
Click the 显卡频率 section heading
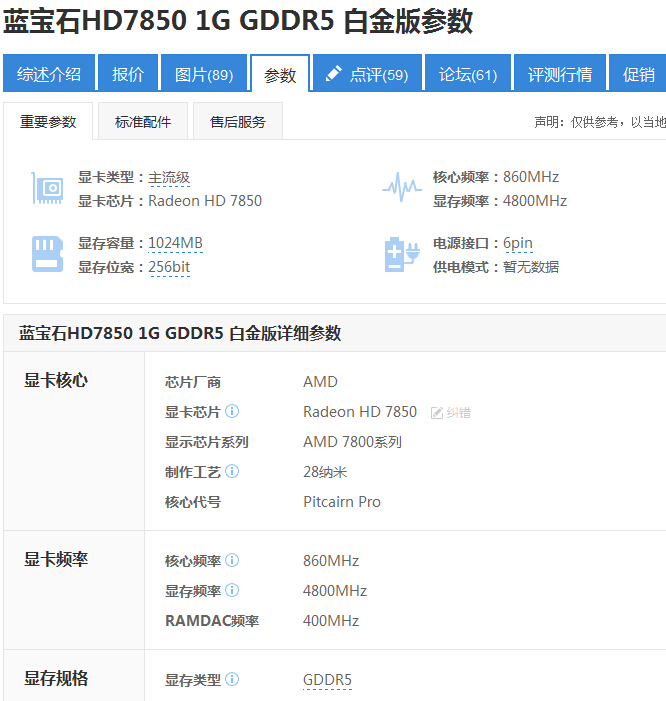(56, 559)
